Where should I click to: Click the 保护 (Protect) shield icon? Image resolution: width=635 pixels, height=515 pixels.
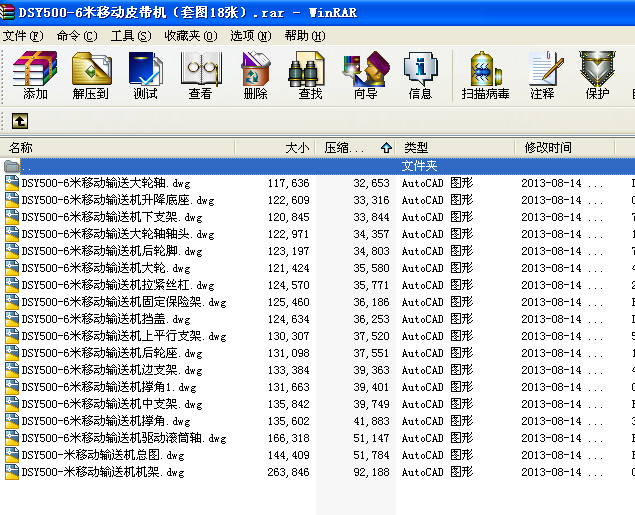pos(597,76)
